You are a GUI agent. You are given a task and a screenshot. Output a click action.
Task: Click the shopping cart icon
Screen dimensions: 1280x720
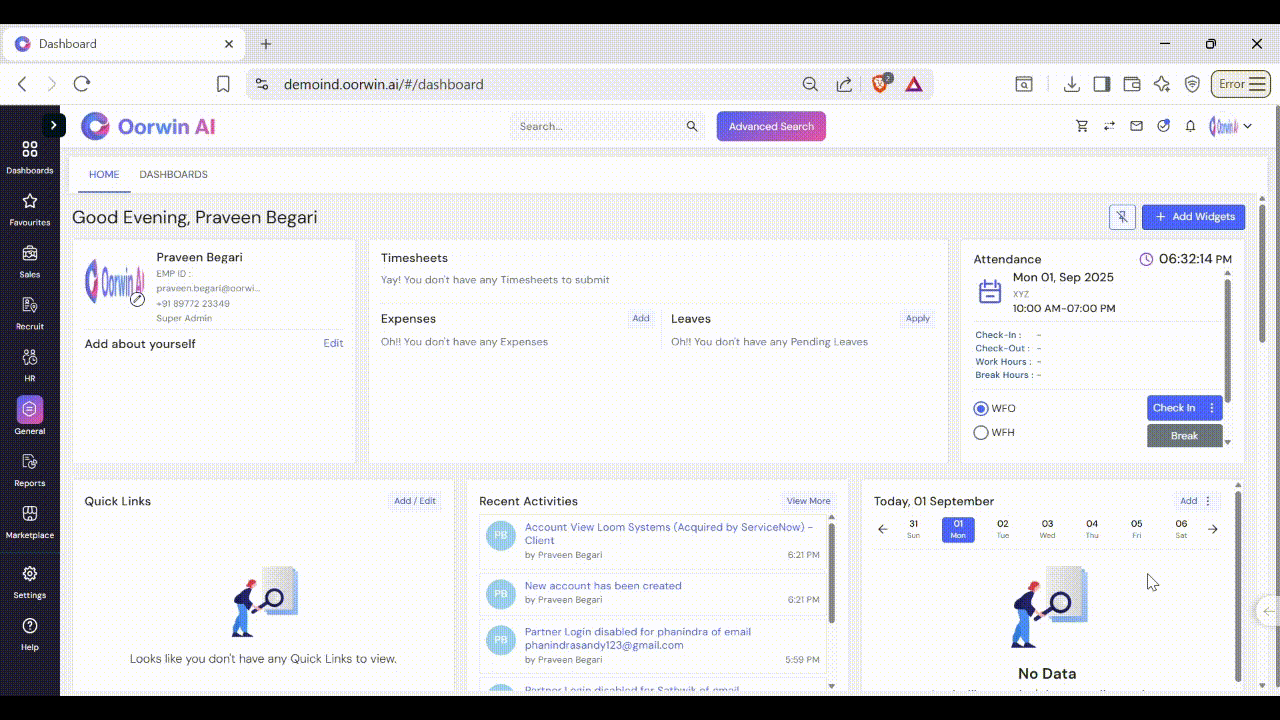[x=1082, y=126]
